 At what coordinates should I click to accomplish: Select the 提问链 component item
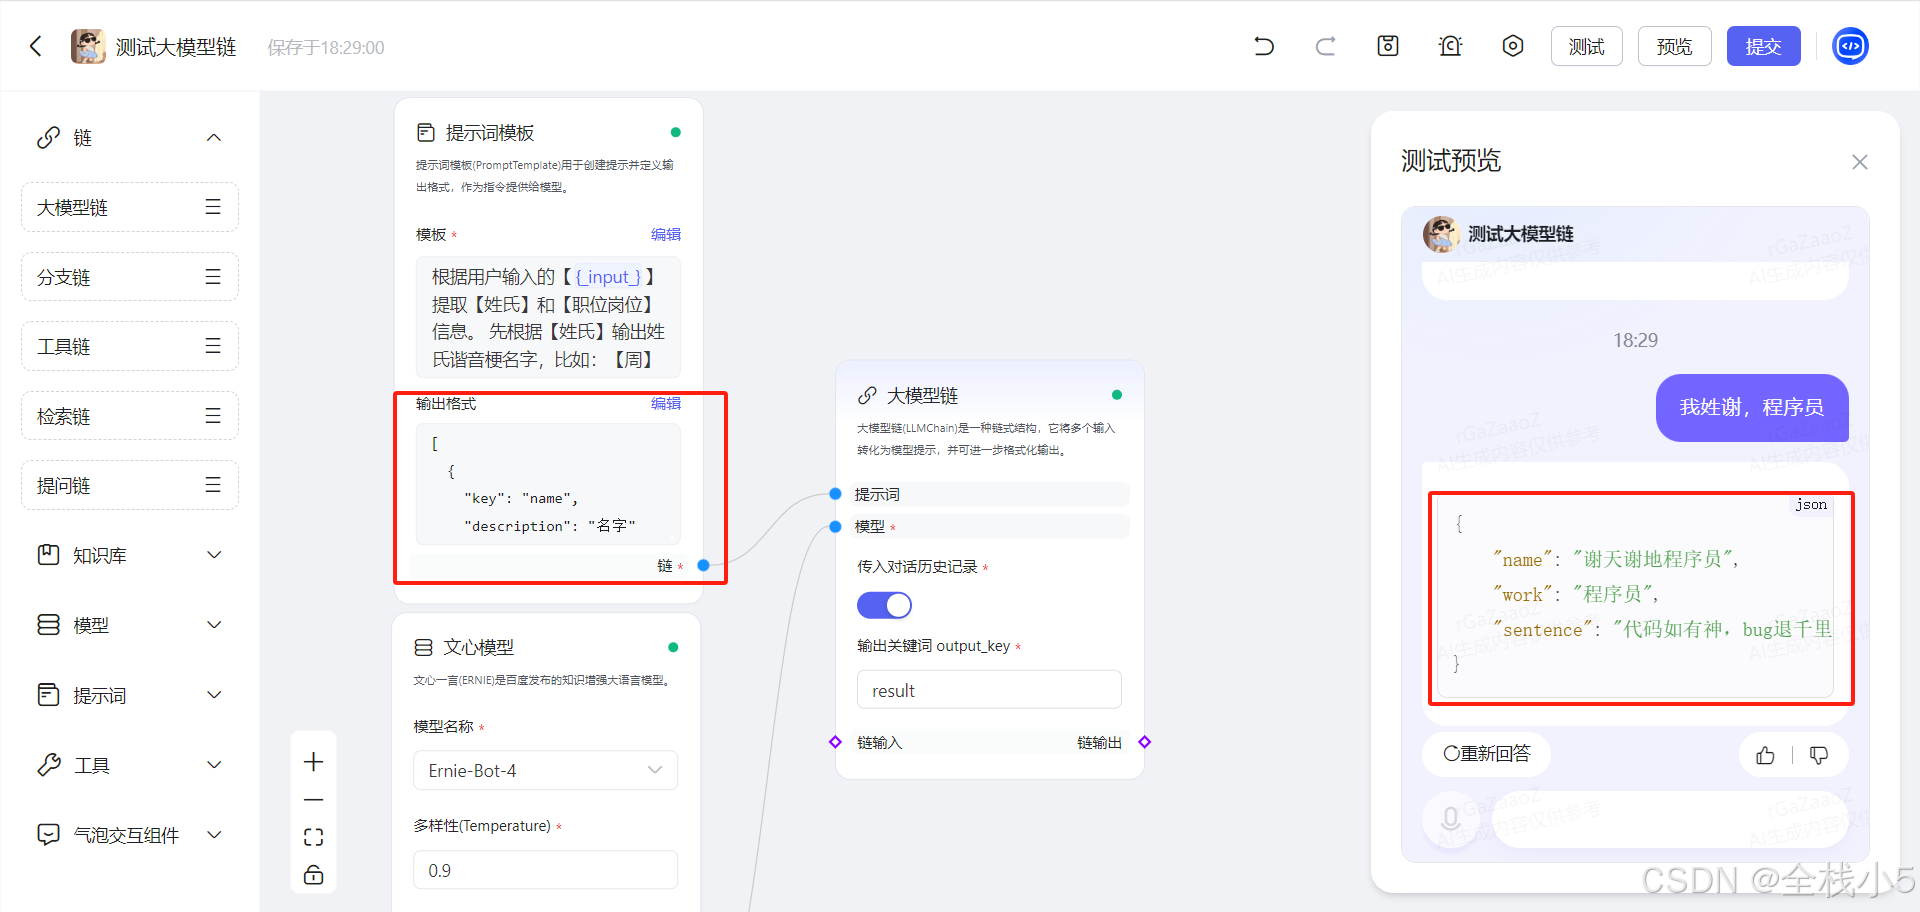[130, 485]
